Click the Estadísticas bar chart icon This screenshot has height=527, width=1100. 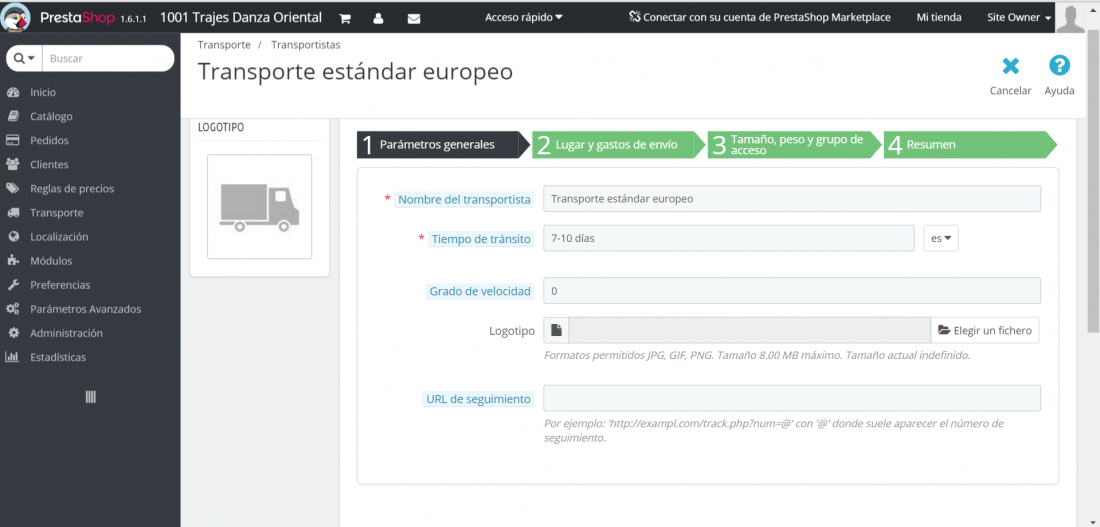12,357
